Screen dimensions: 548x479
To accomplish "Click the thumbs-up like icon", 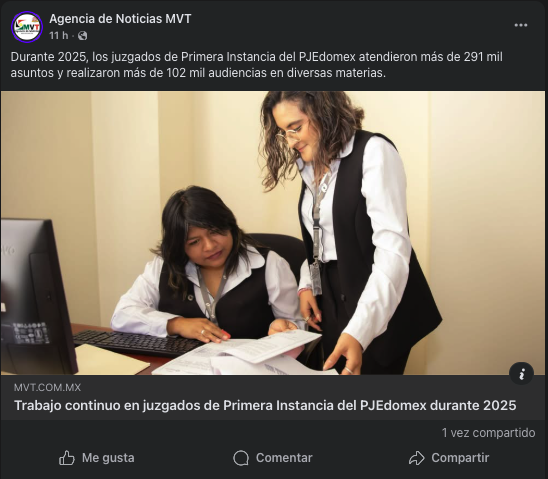I will tap(66, 458).
